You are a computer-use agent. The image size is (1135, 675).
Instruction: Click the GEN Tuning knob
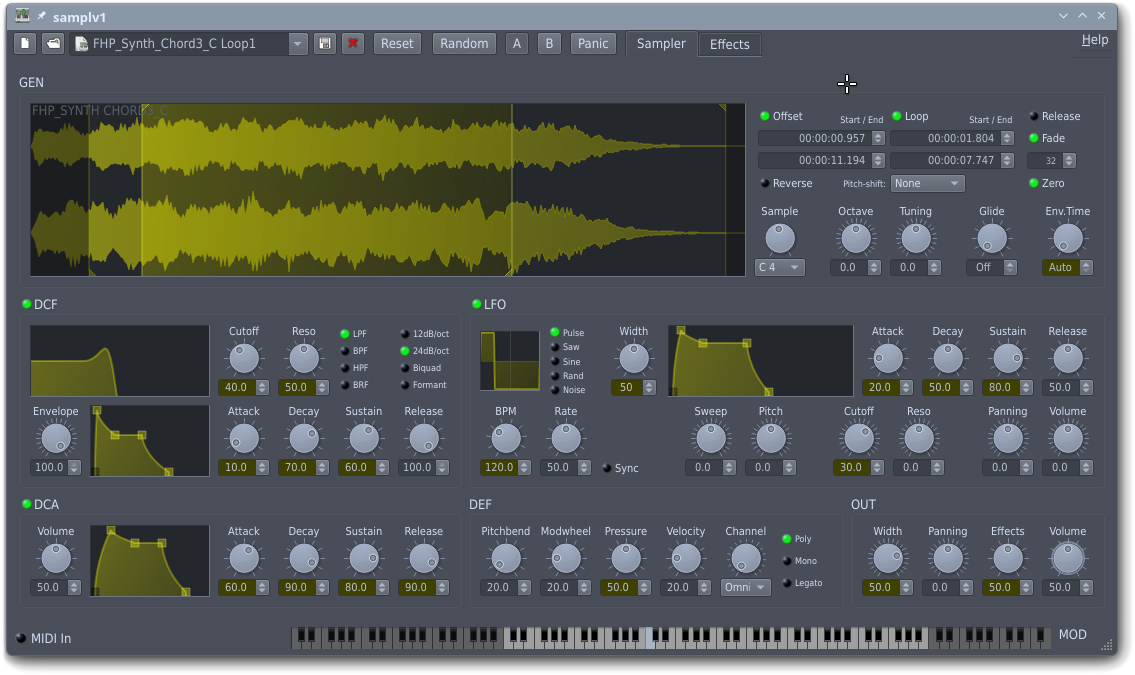tap(916, 238)
